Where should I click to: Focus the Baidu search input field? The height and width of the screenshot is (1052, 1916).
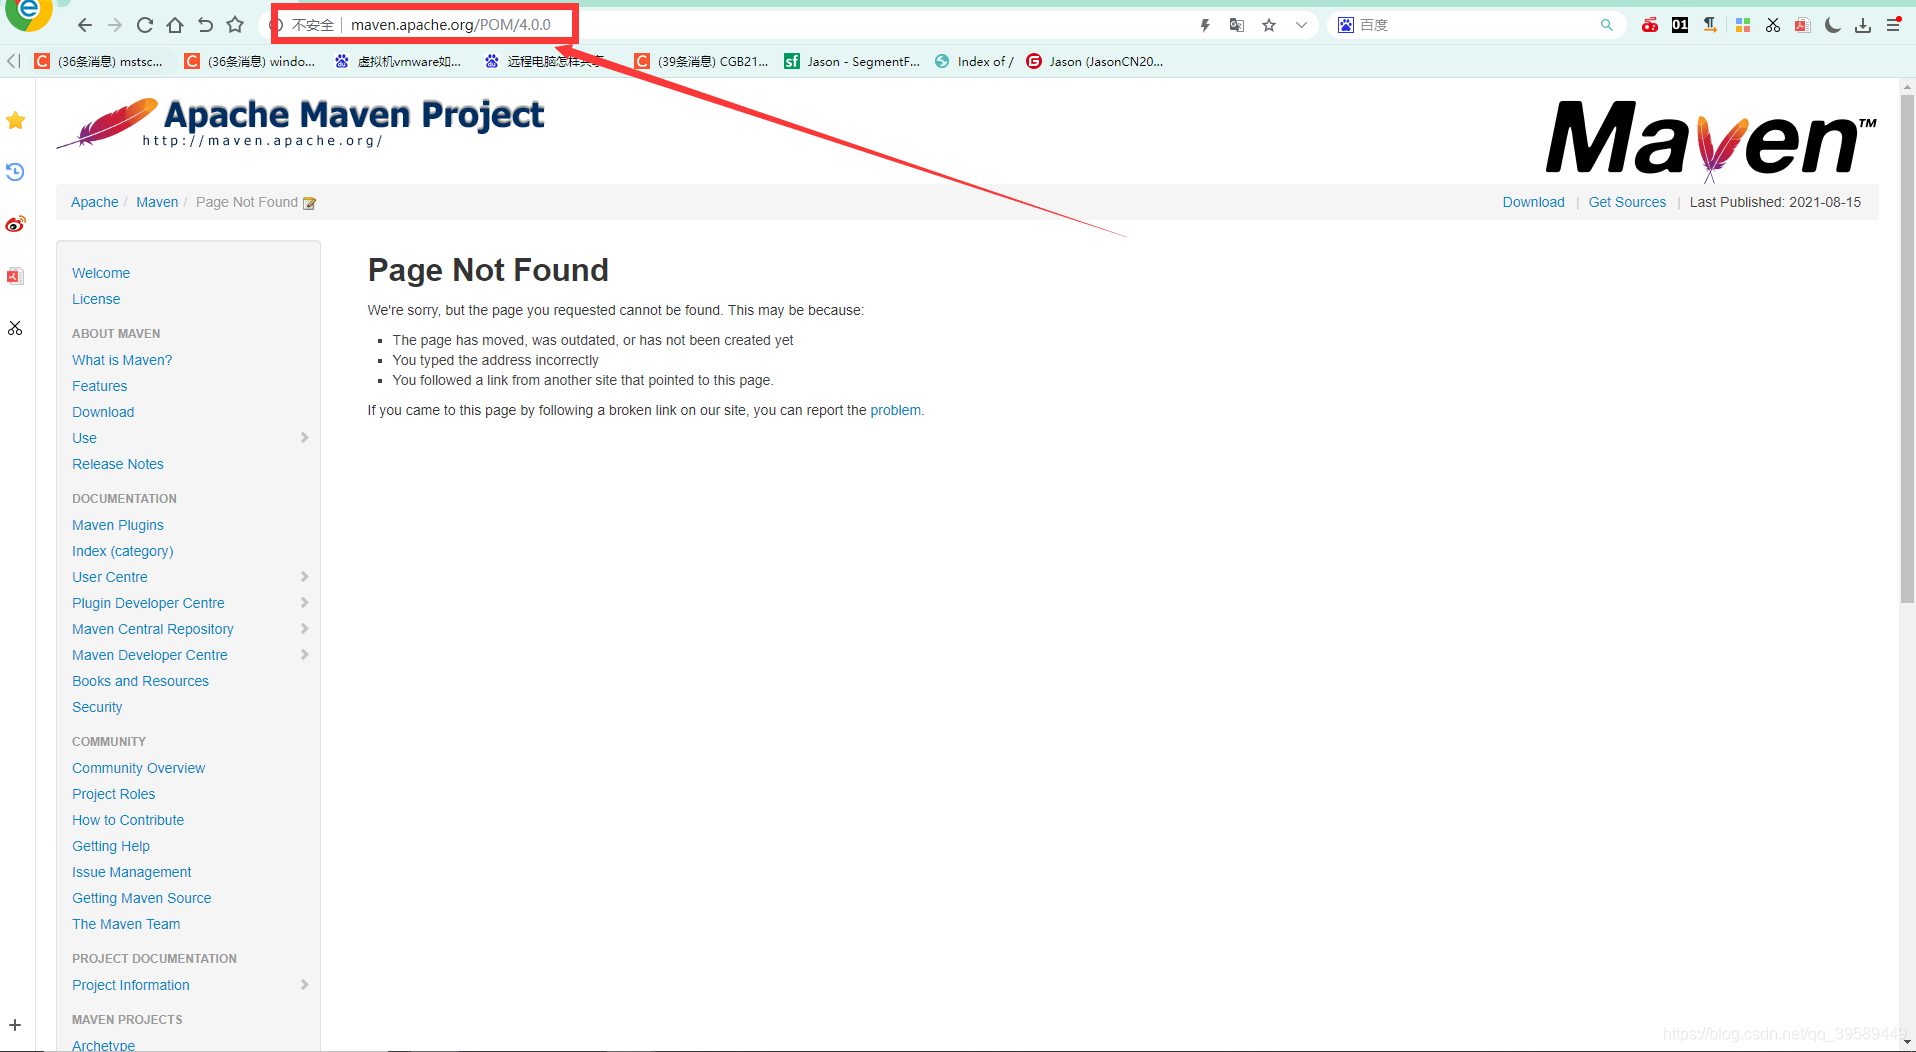tap(1475, 25)
